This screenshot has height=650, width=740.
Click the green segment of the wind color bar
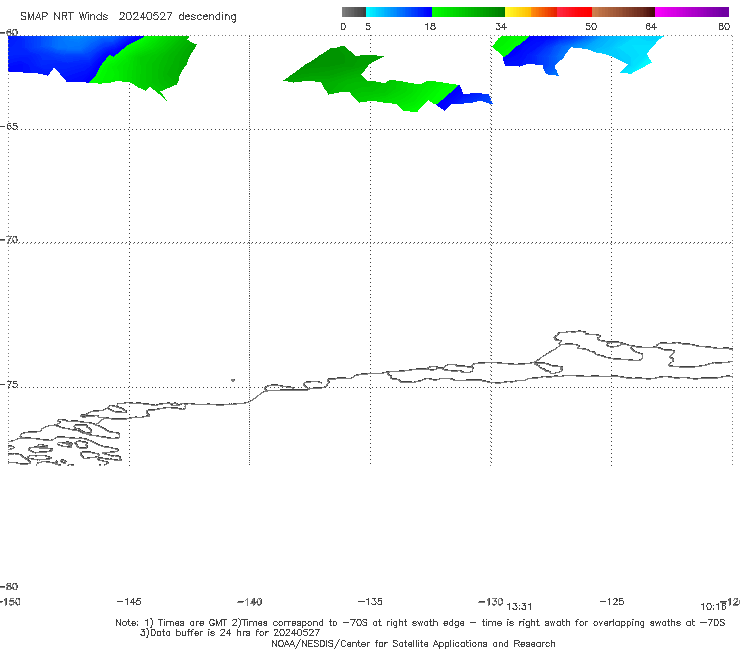(468, 12)
